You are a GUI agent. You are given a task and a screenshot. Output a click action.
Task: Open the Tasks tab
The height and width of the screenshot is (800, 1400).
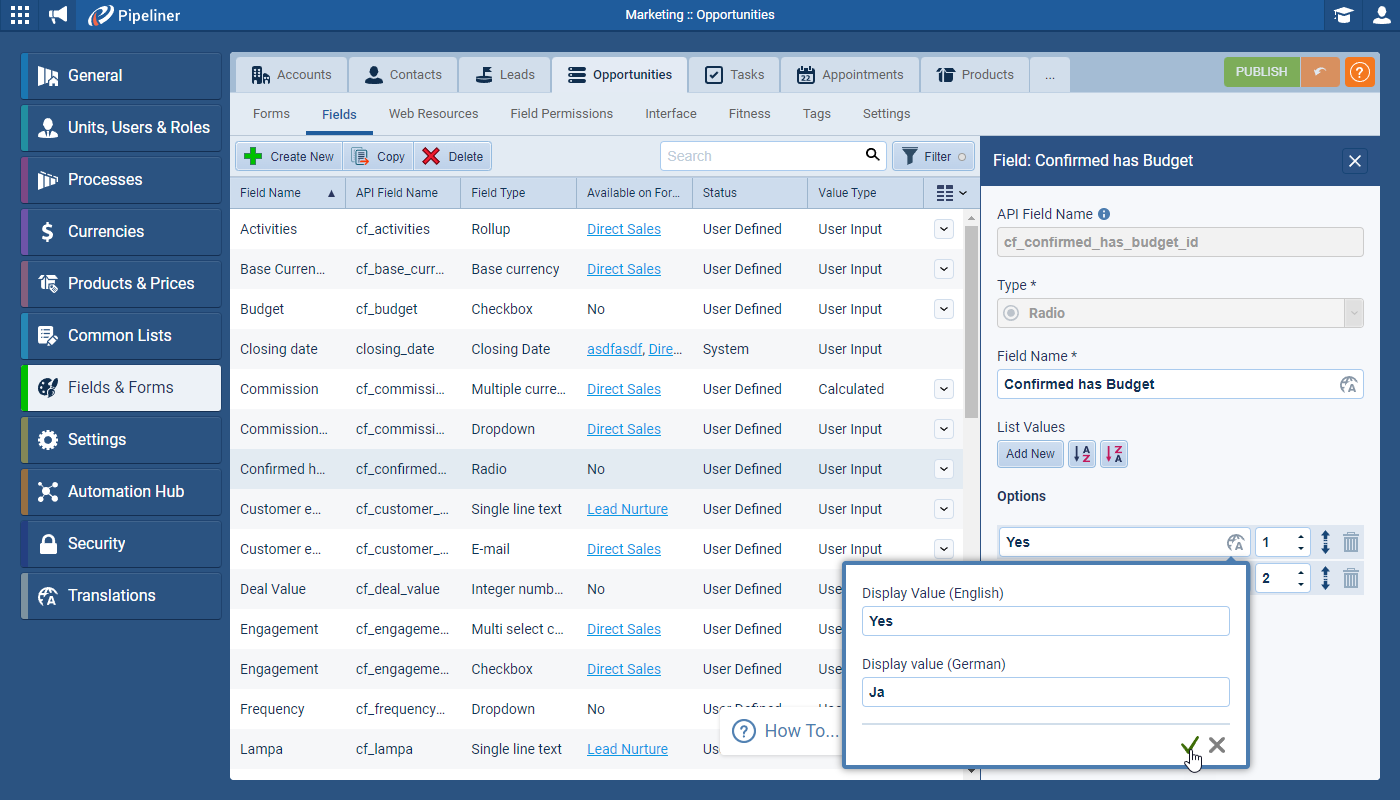pos(733,73)
